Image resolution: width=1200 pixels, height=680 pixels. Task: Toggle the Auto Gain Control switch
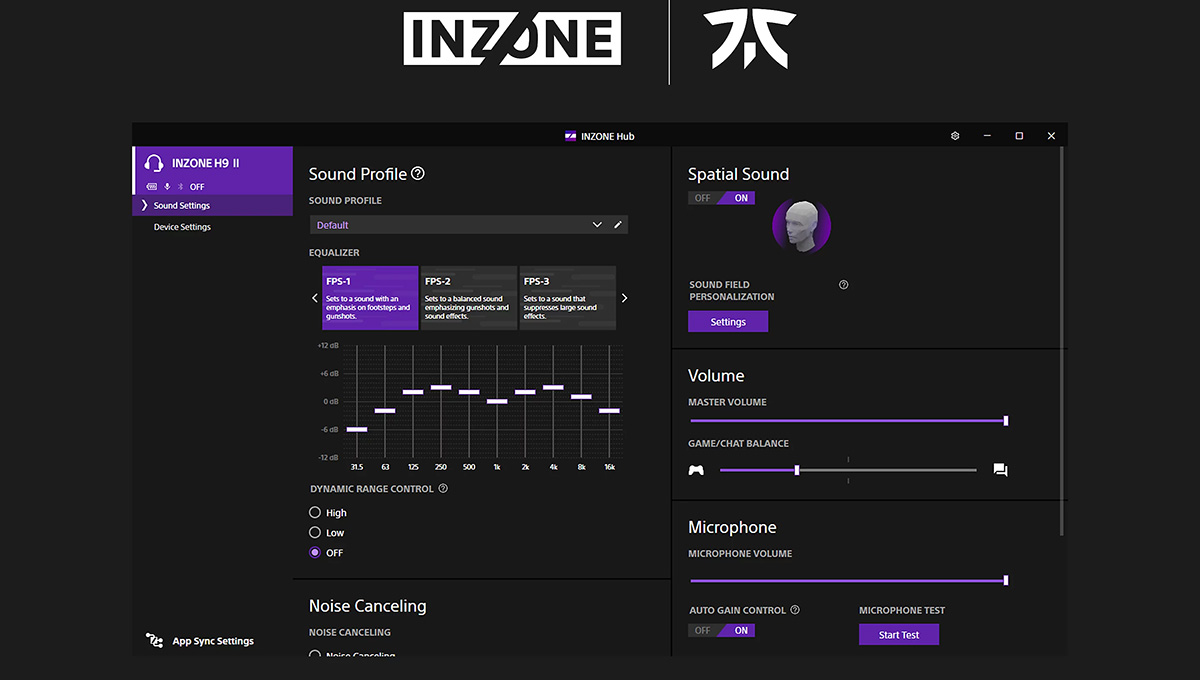click(721, 630)
